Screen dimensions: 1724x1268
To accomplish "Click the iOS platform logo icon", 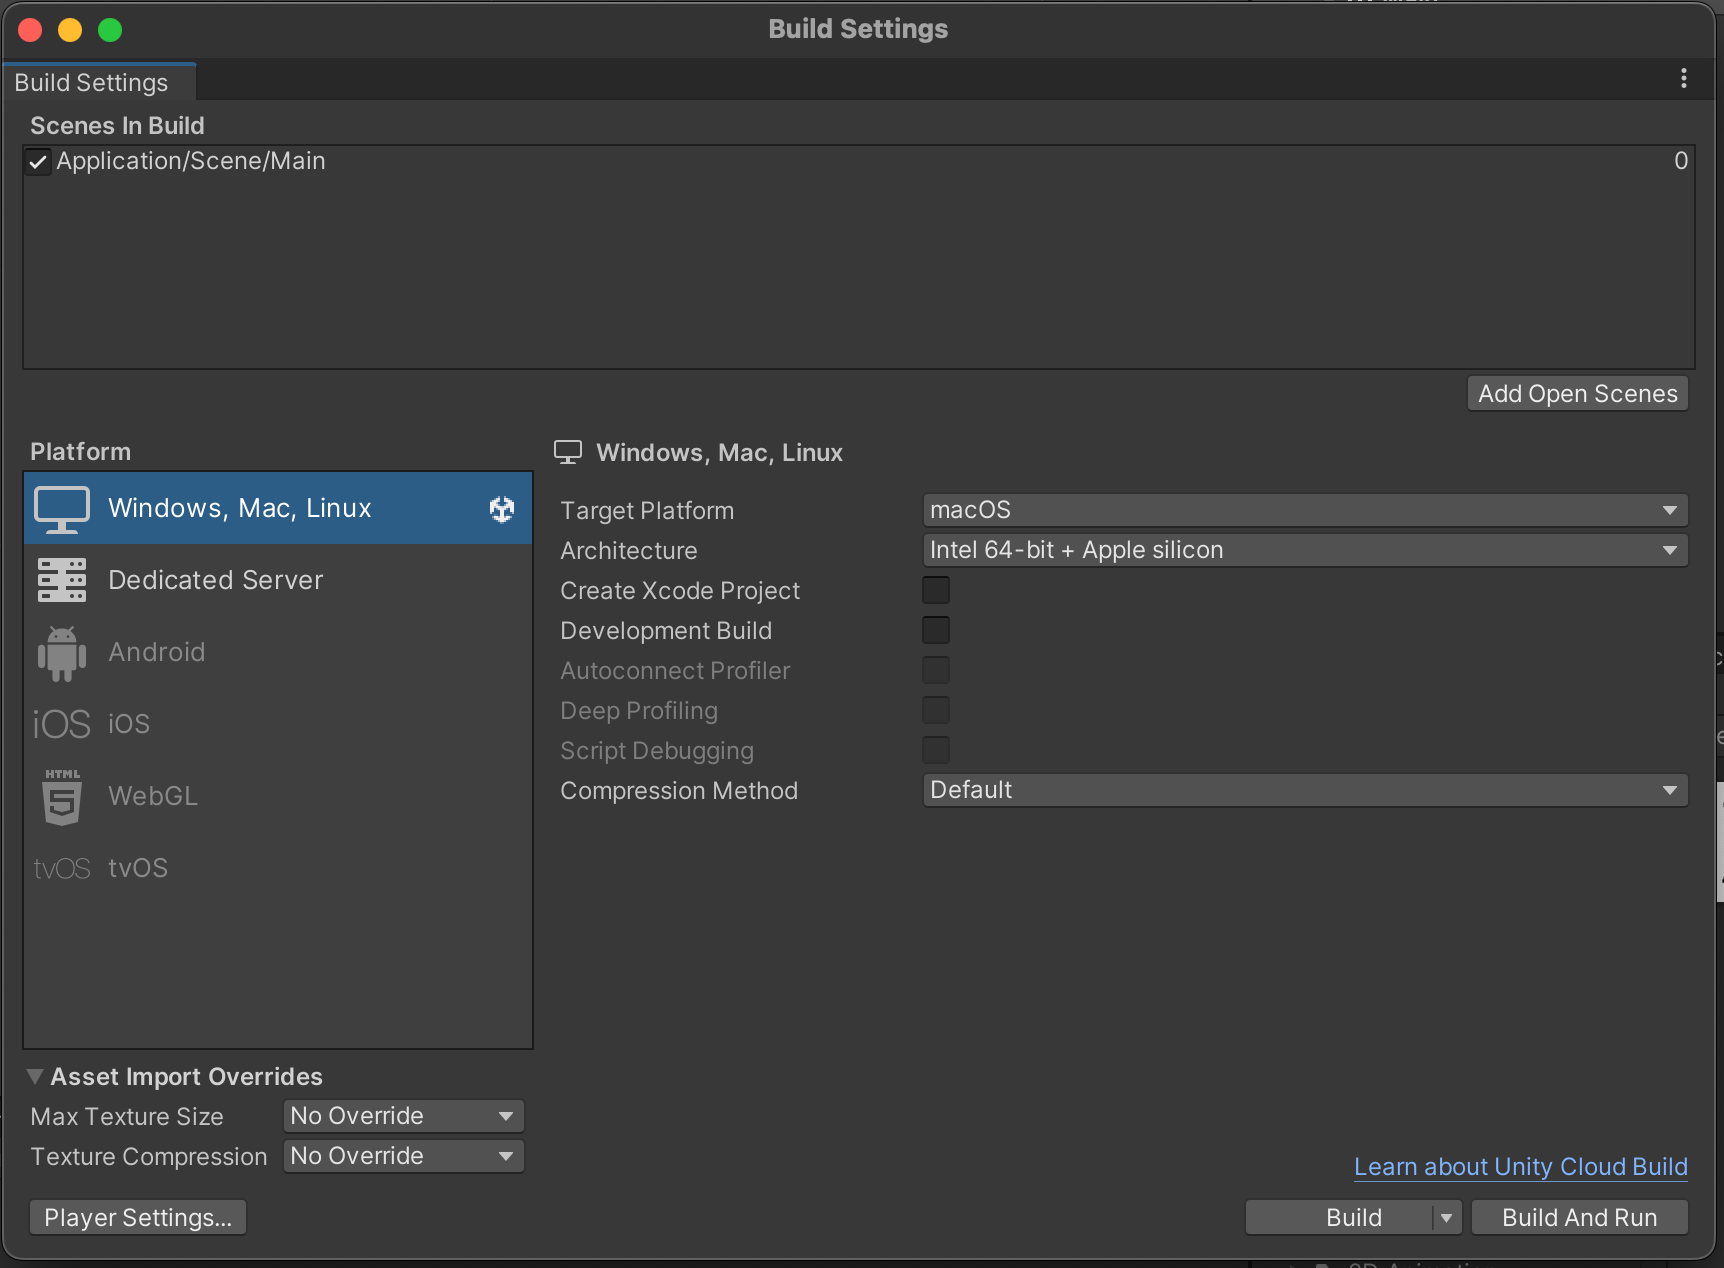I will point(62,724).
